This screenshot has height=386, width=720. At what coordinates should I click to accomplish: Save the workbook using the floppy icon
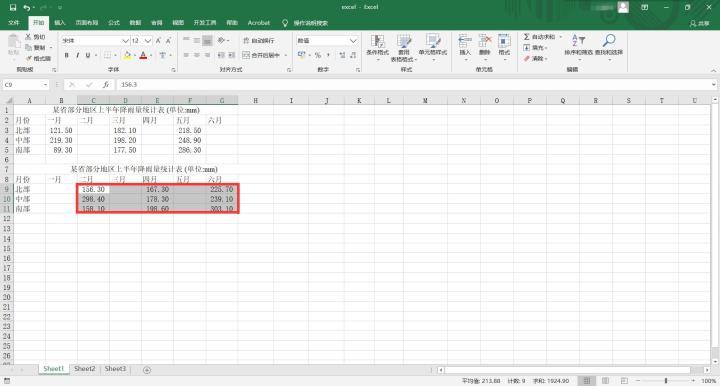coord(13,7)
